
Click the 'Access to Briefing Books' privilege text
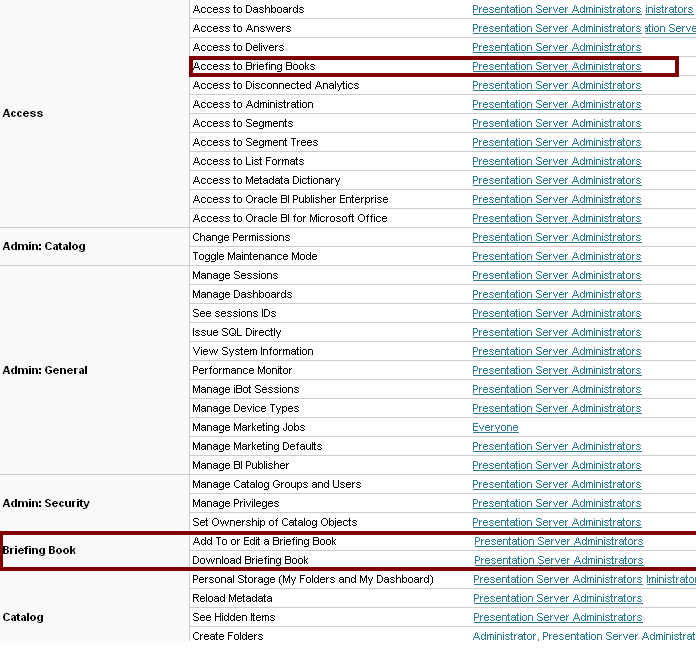[254, 67]
